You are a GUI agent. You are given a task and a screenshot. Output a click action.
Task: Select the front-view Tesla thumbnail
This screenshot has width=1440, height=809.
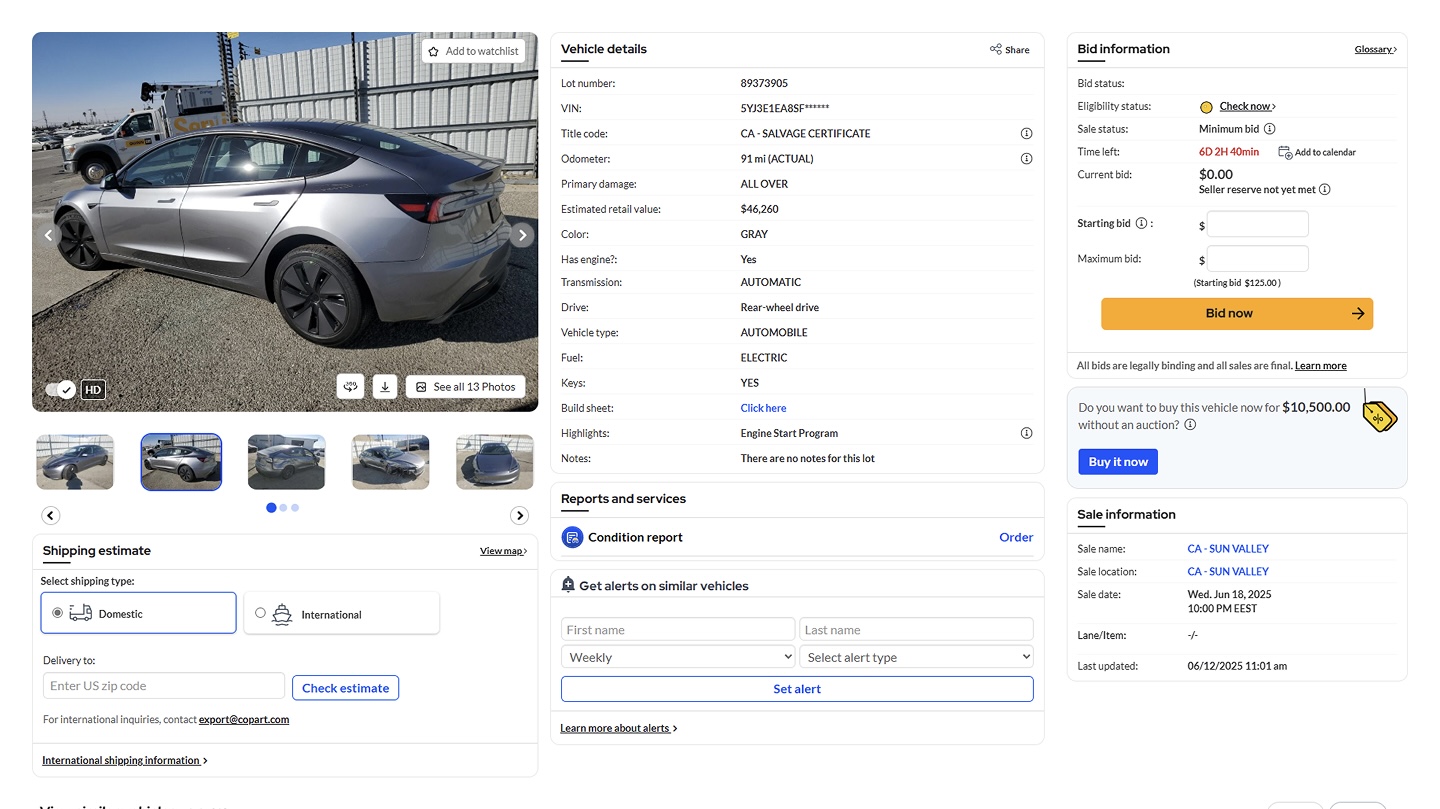pyautogui.click(x=495, y=461)
